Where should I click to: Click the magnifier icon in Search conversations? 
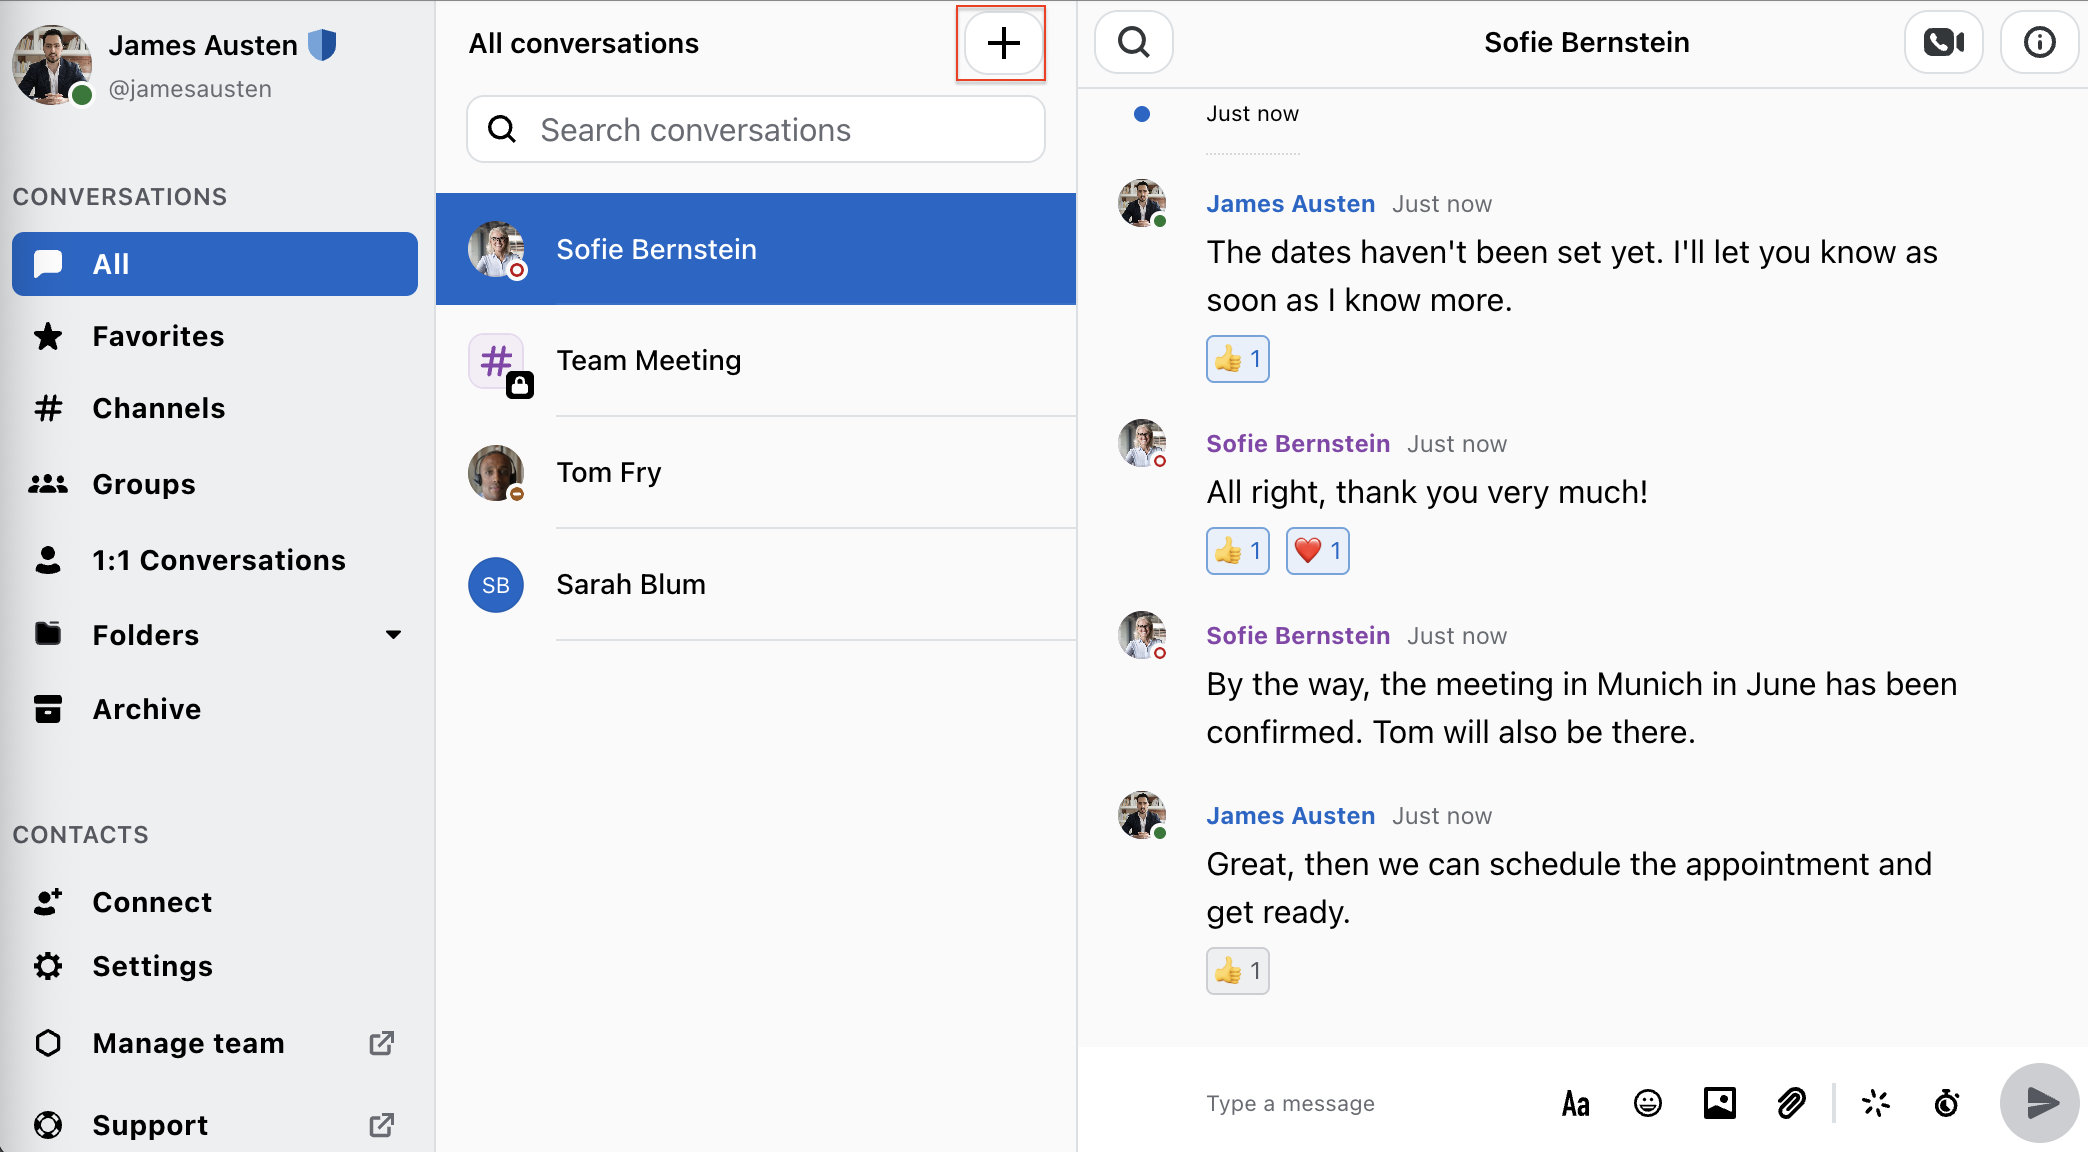tap(502, 129)
